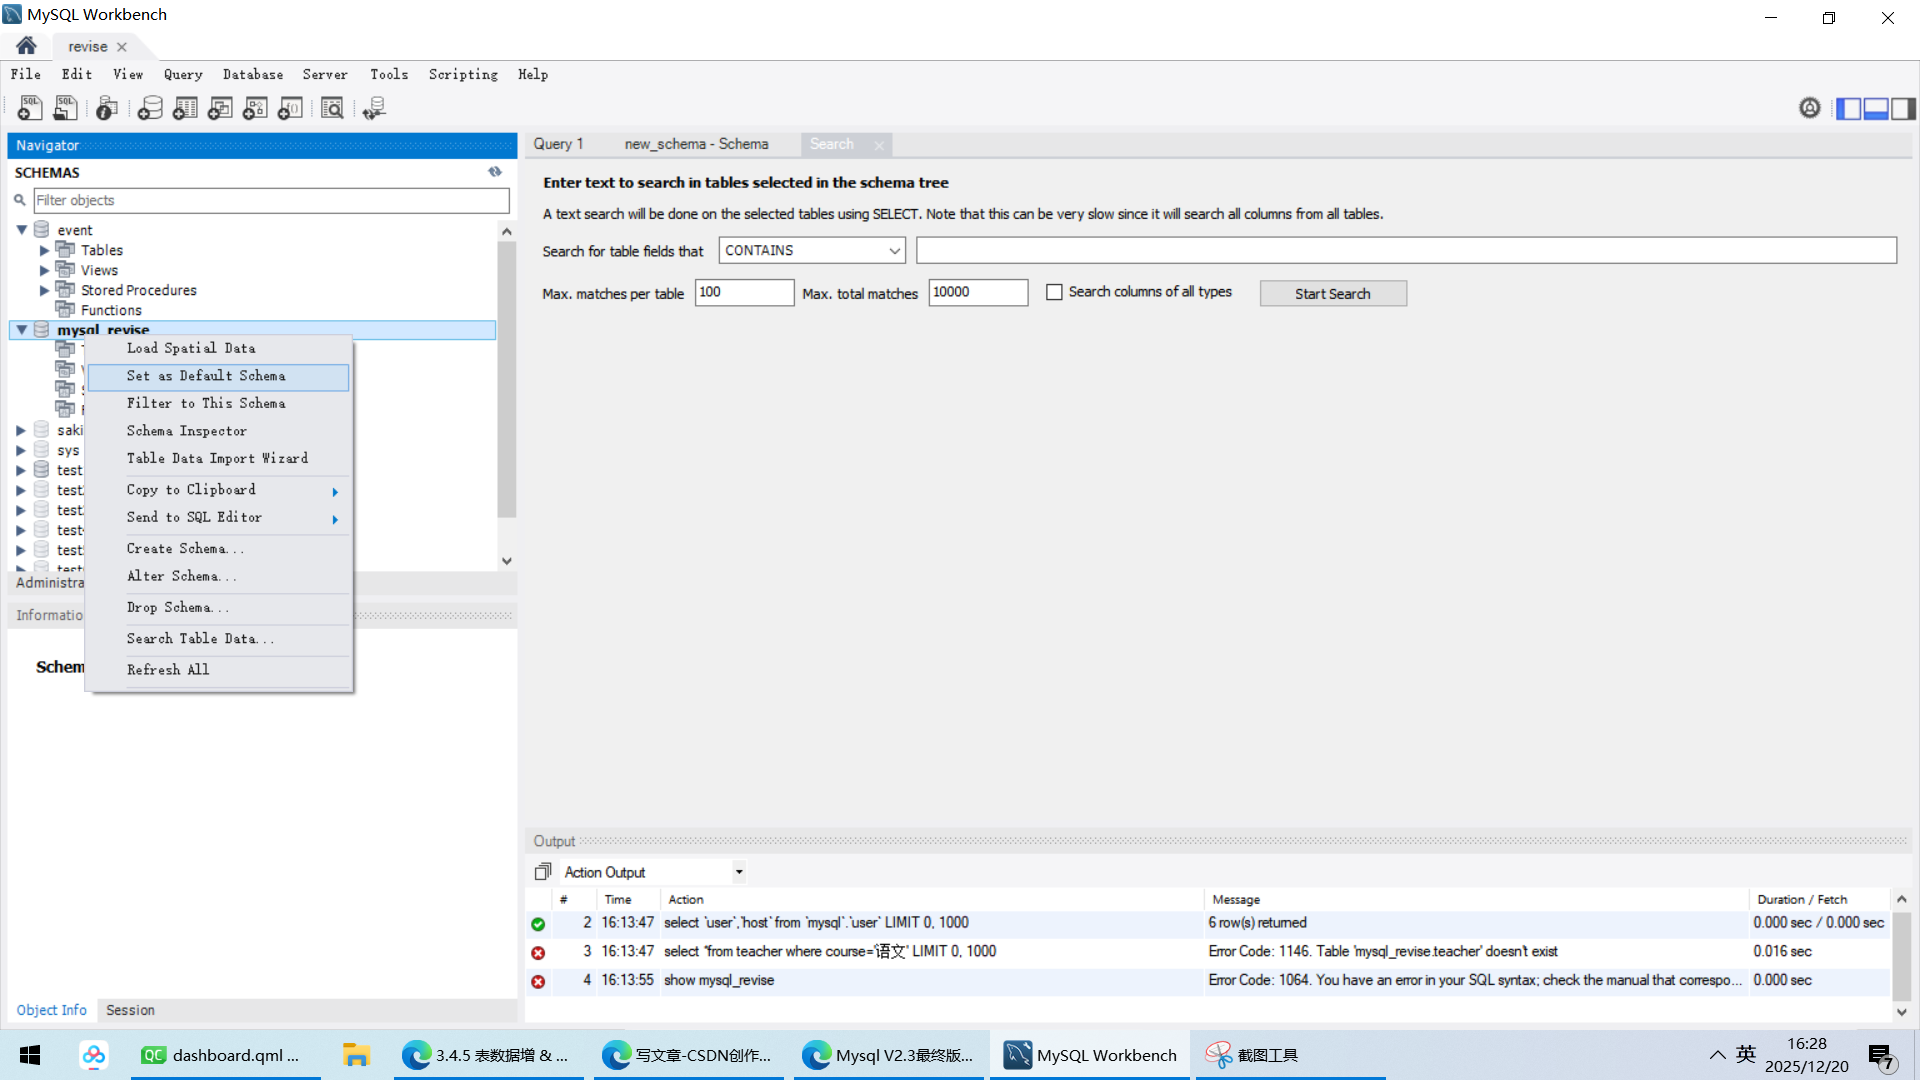Screen dimensions: 1920x1080
Task: Open SQL script file icon
Action: pos(66,108)
